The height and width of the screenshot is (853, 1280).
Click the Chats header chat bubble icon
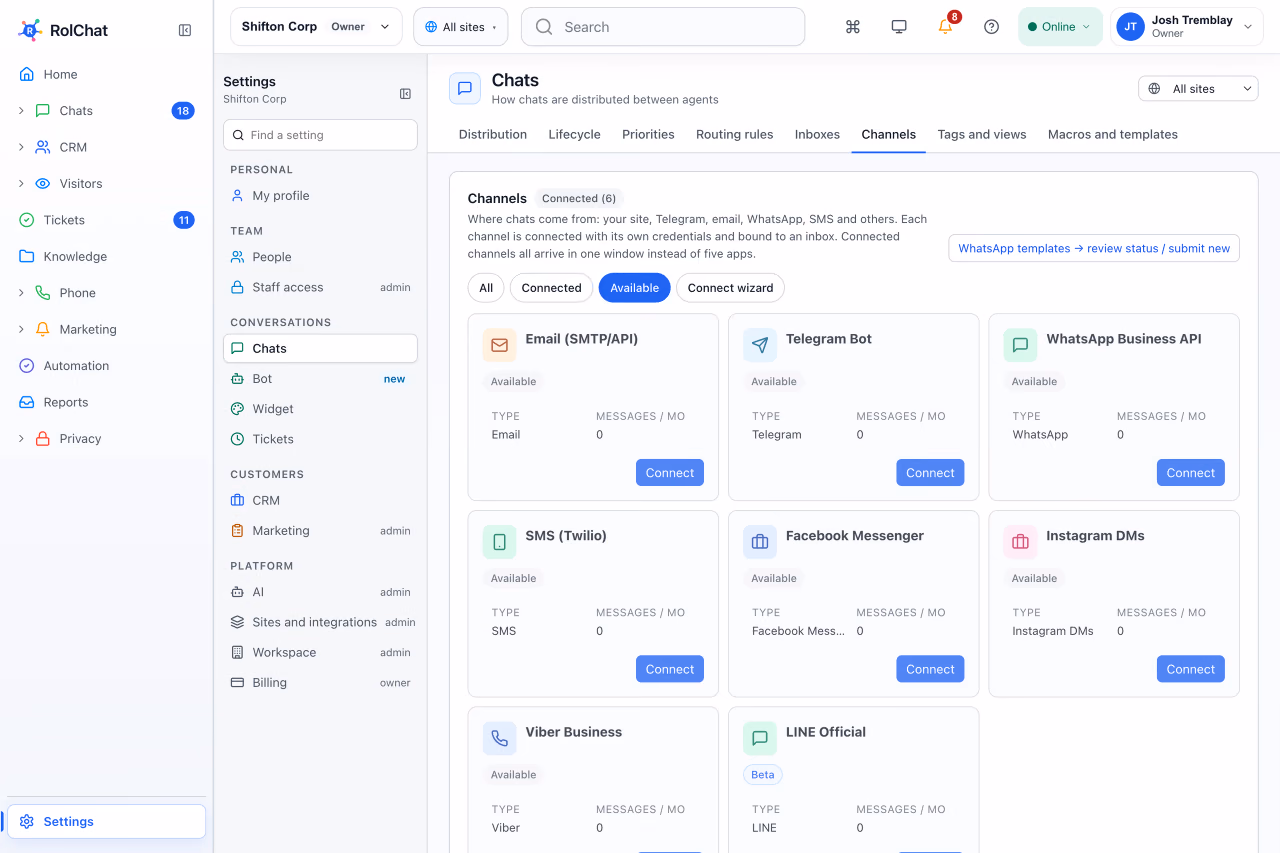465,88
